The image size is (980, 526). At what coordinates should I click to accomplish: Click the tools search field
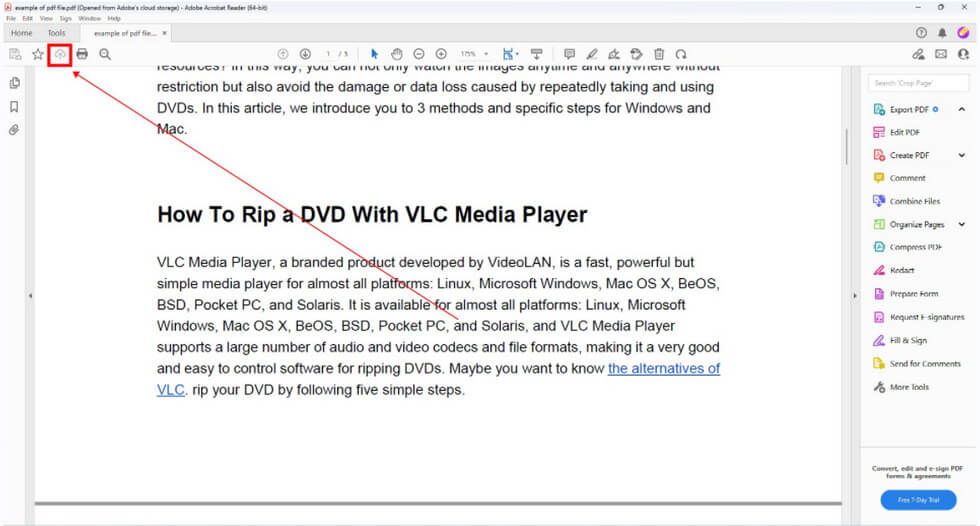pyautogui.click(x=918, y=83)
